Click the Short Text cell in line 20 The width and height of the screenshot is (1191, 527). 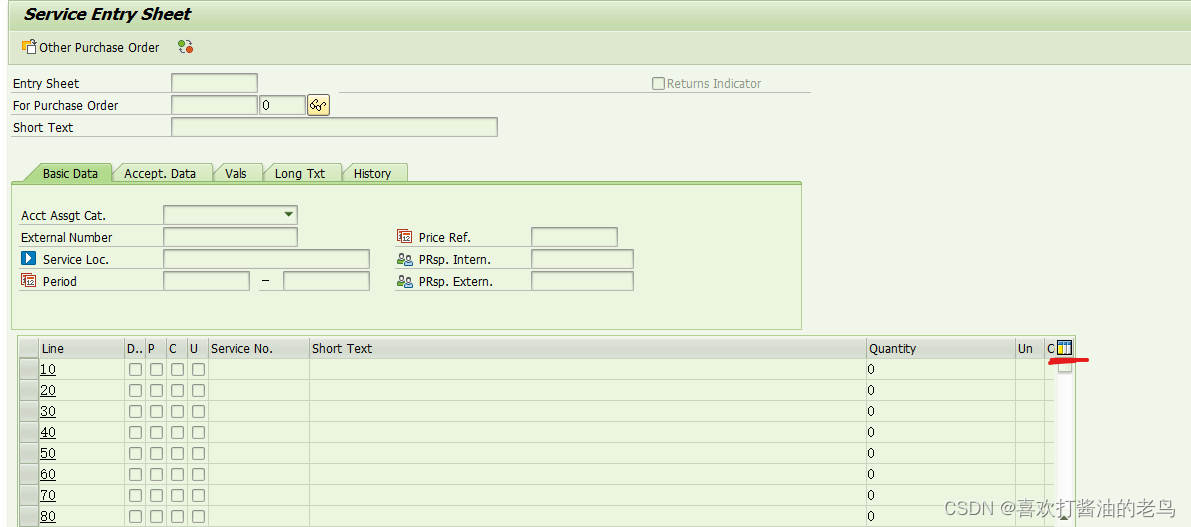pos(588,390)
